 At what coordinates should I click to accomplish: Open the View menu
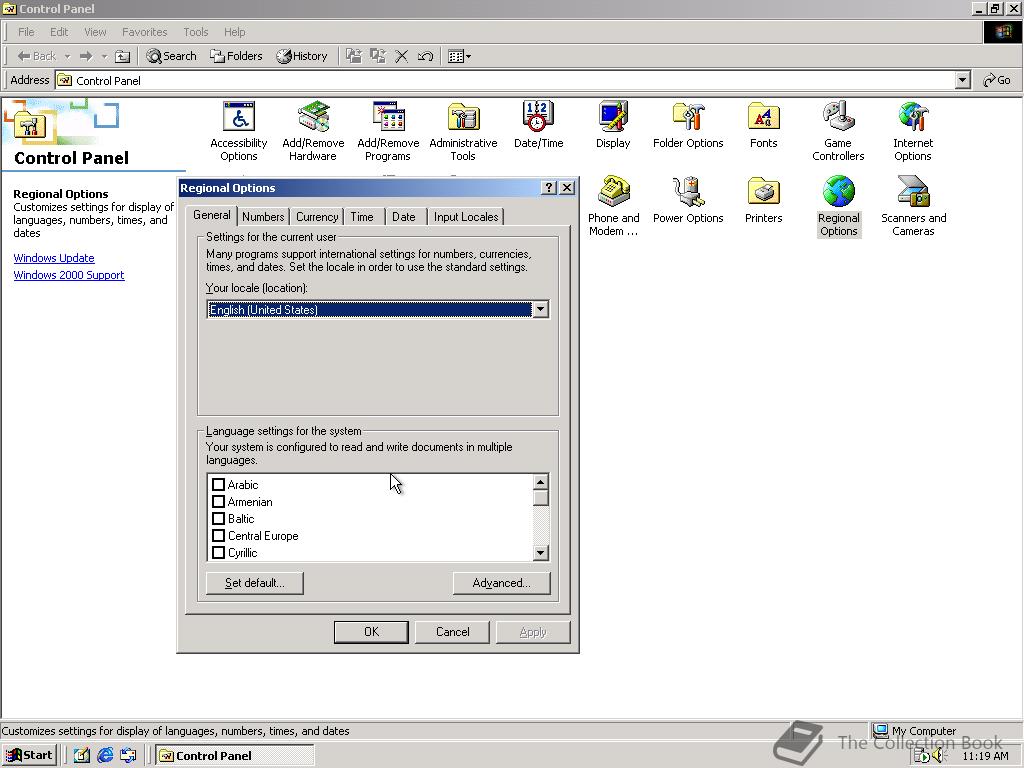click(x=95, y=32)
